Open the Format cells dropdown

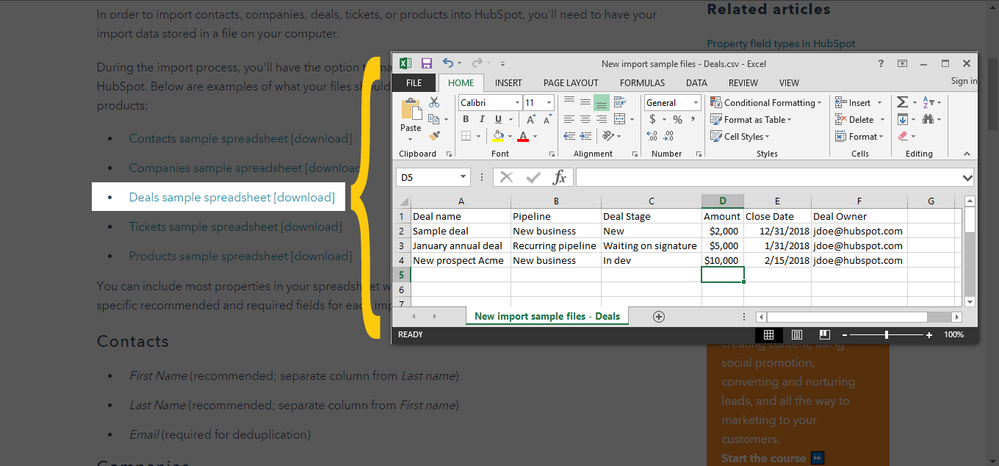(x=879, y=136)
